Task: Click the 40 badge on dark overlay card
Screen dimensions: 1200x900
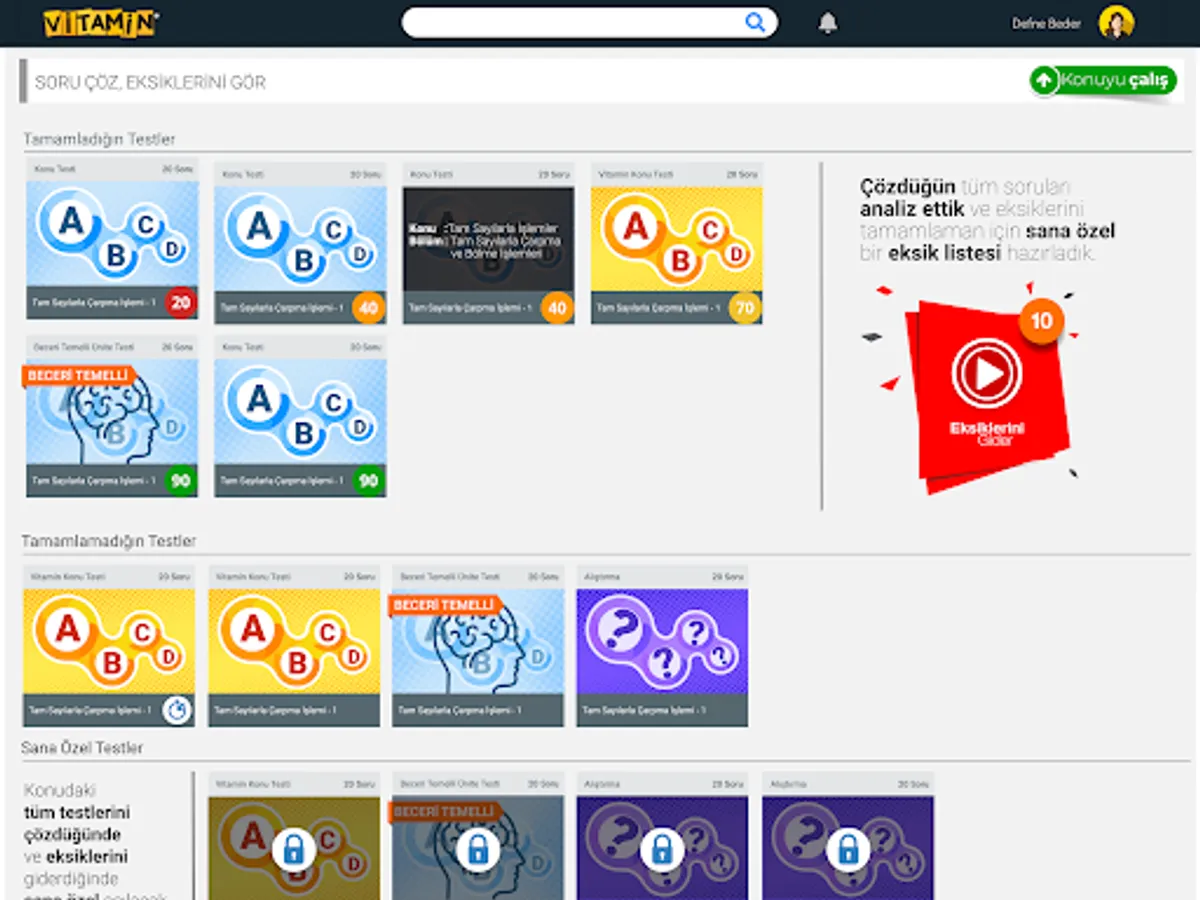Action: (x=557, y=308)
